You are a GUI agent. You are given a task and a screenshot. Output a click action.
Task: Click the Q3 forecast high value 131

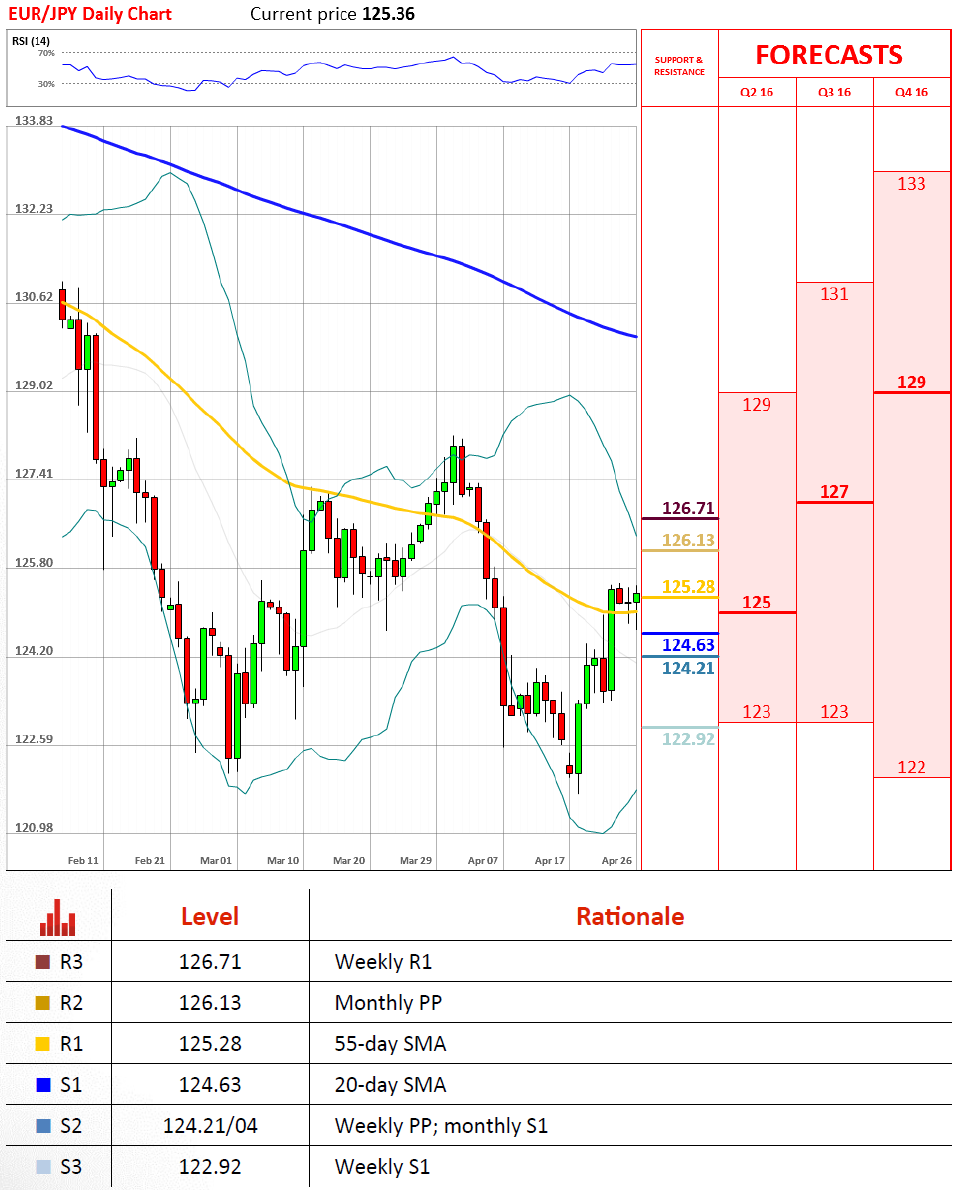(x=834, y=294)
